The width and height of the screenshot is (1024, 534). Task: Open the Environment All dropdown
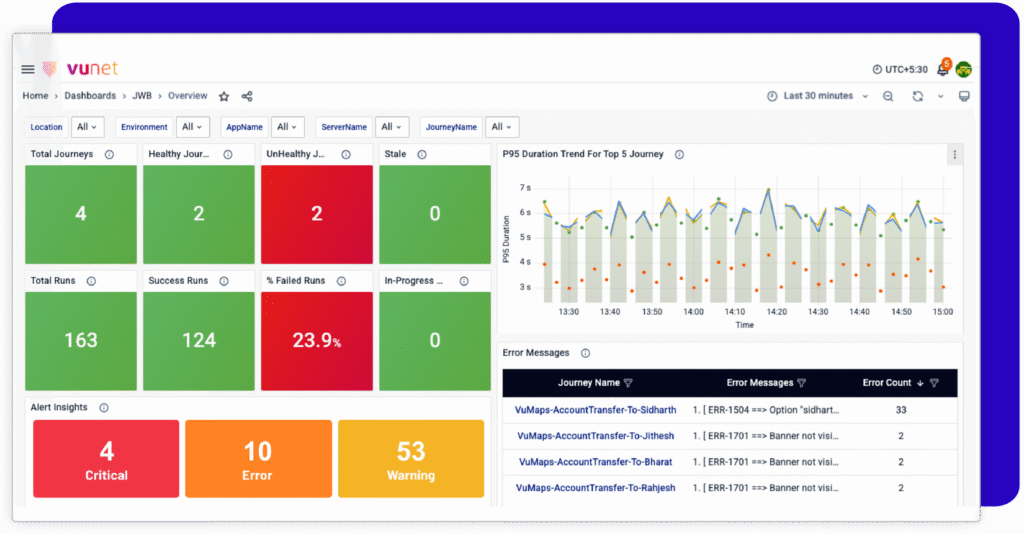click(x=193, y=127)
